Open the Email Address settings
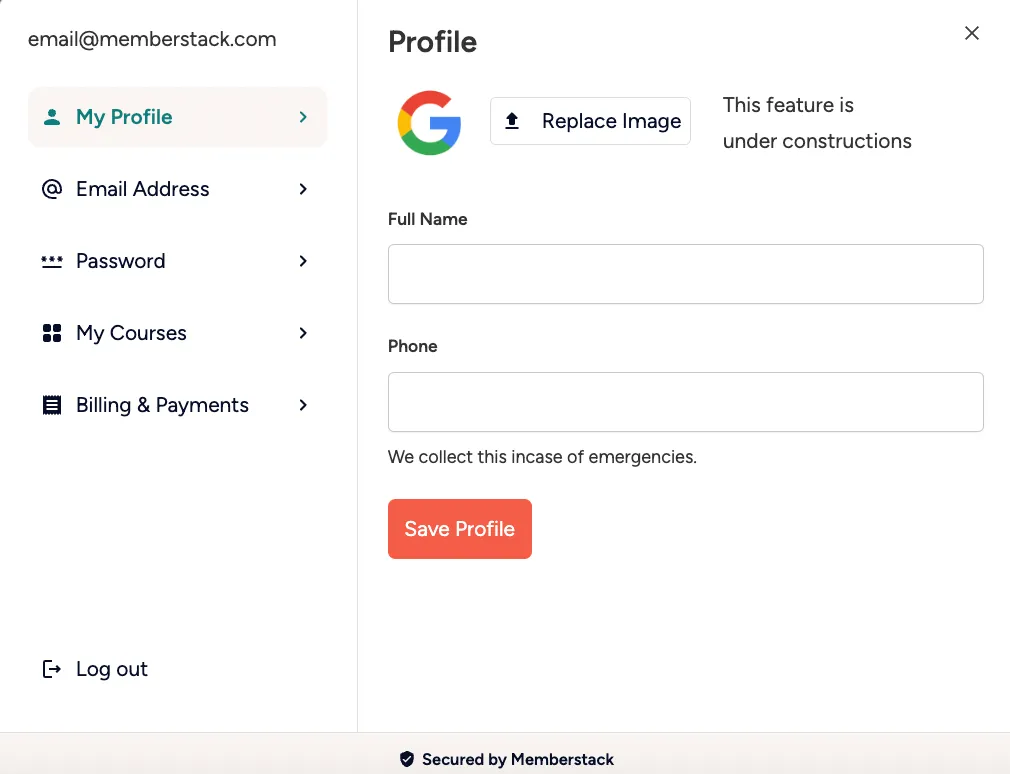This screenshot has width=1010, height=774. (142, 189)
